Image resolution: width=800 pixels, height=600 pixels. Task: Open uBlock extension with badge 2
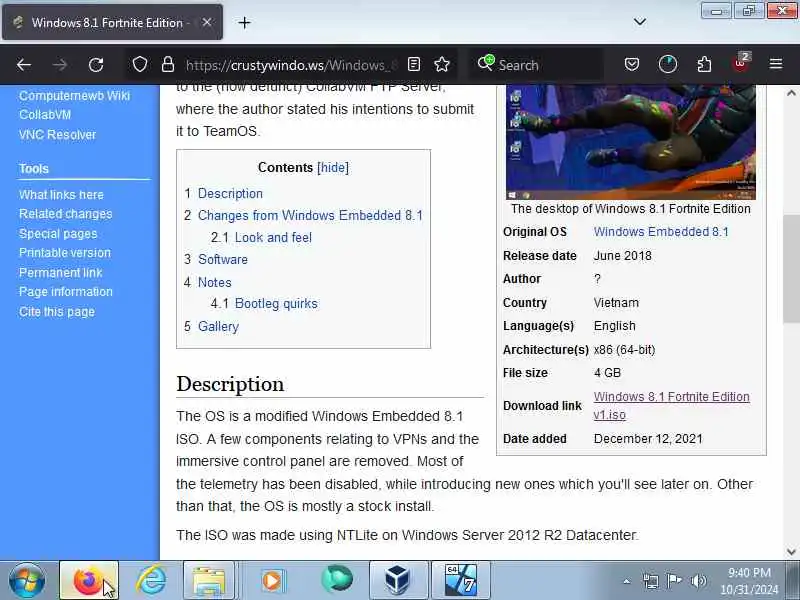point(741,63)
